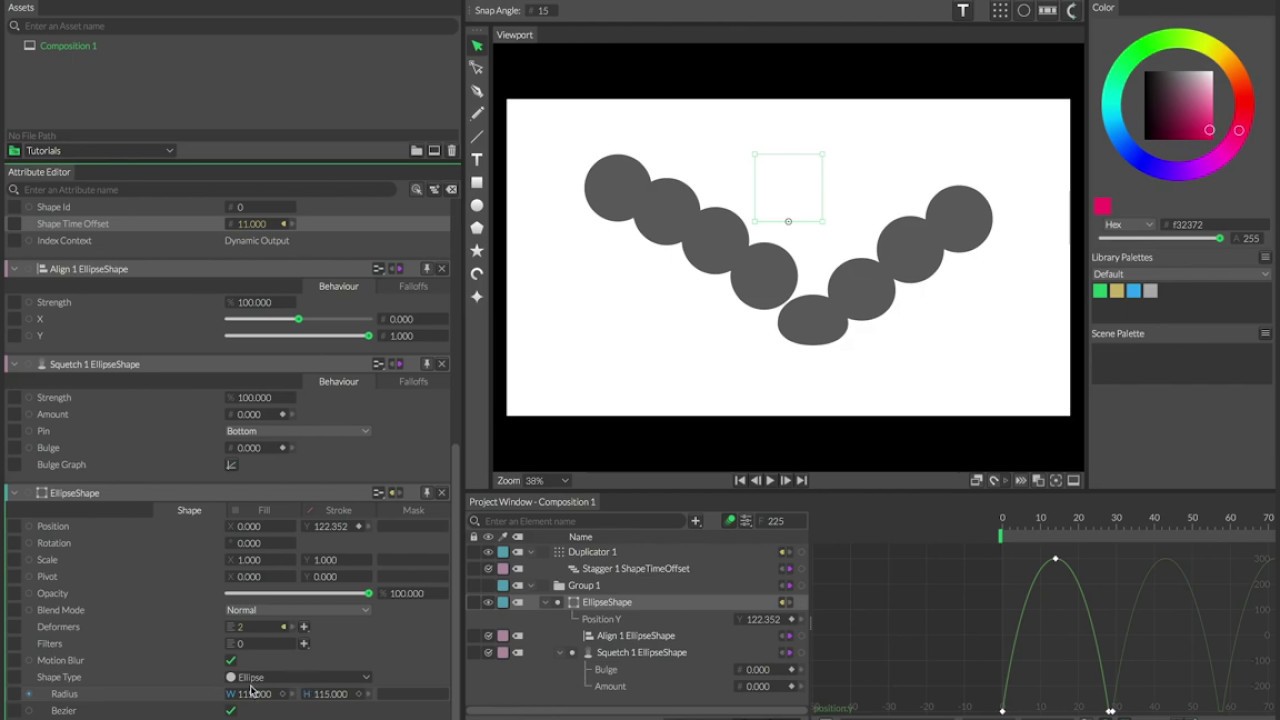The image size is (1280, 720).
Task: Select the Text tool in the left toolbar
Action: (477, 159)
